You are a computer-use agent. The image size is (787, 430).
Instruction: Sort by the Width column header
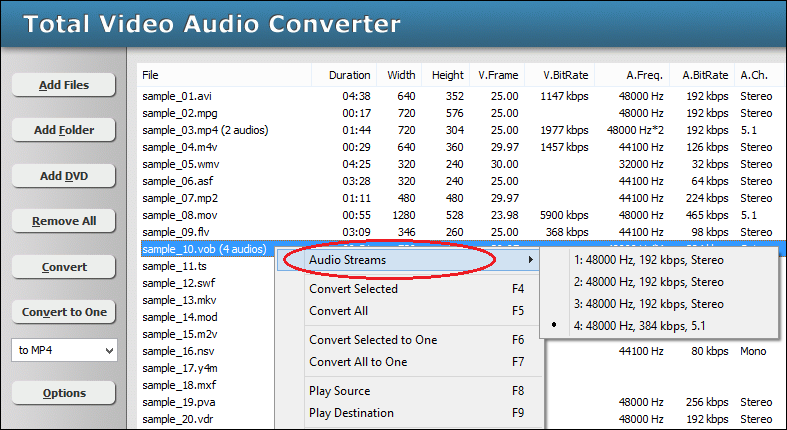[x=400, y=75]
